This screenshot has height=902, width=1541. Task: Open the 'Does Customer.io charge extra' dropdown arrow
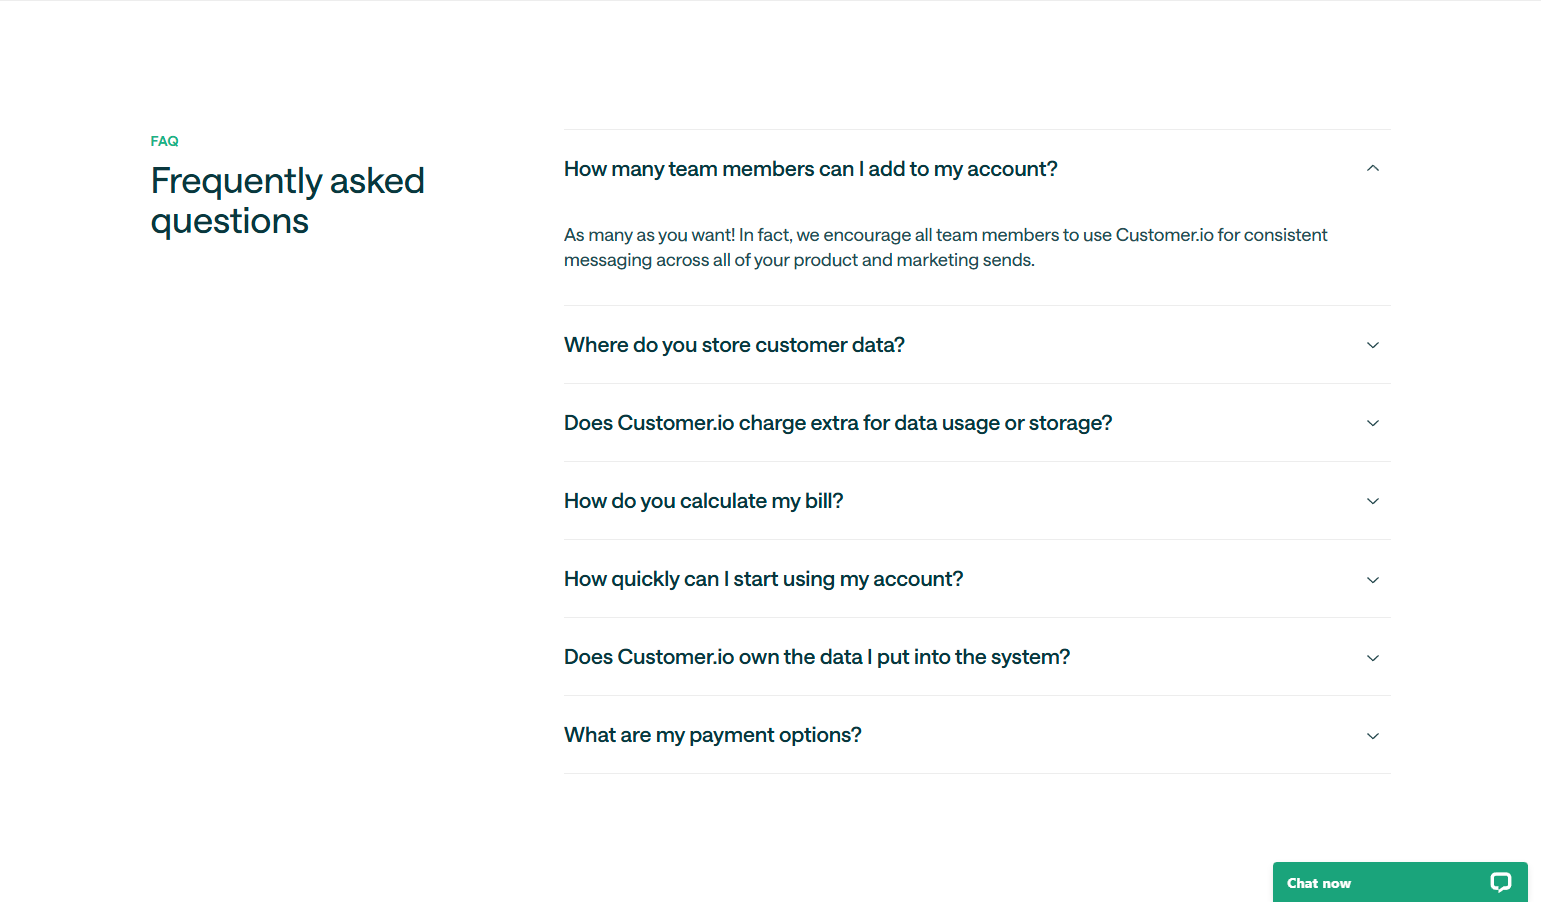click(x=1372, y=422)
